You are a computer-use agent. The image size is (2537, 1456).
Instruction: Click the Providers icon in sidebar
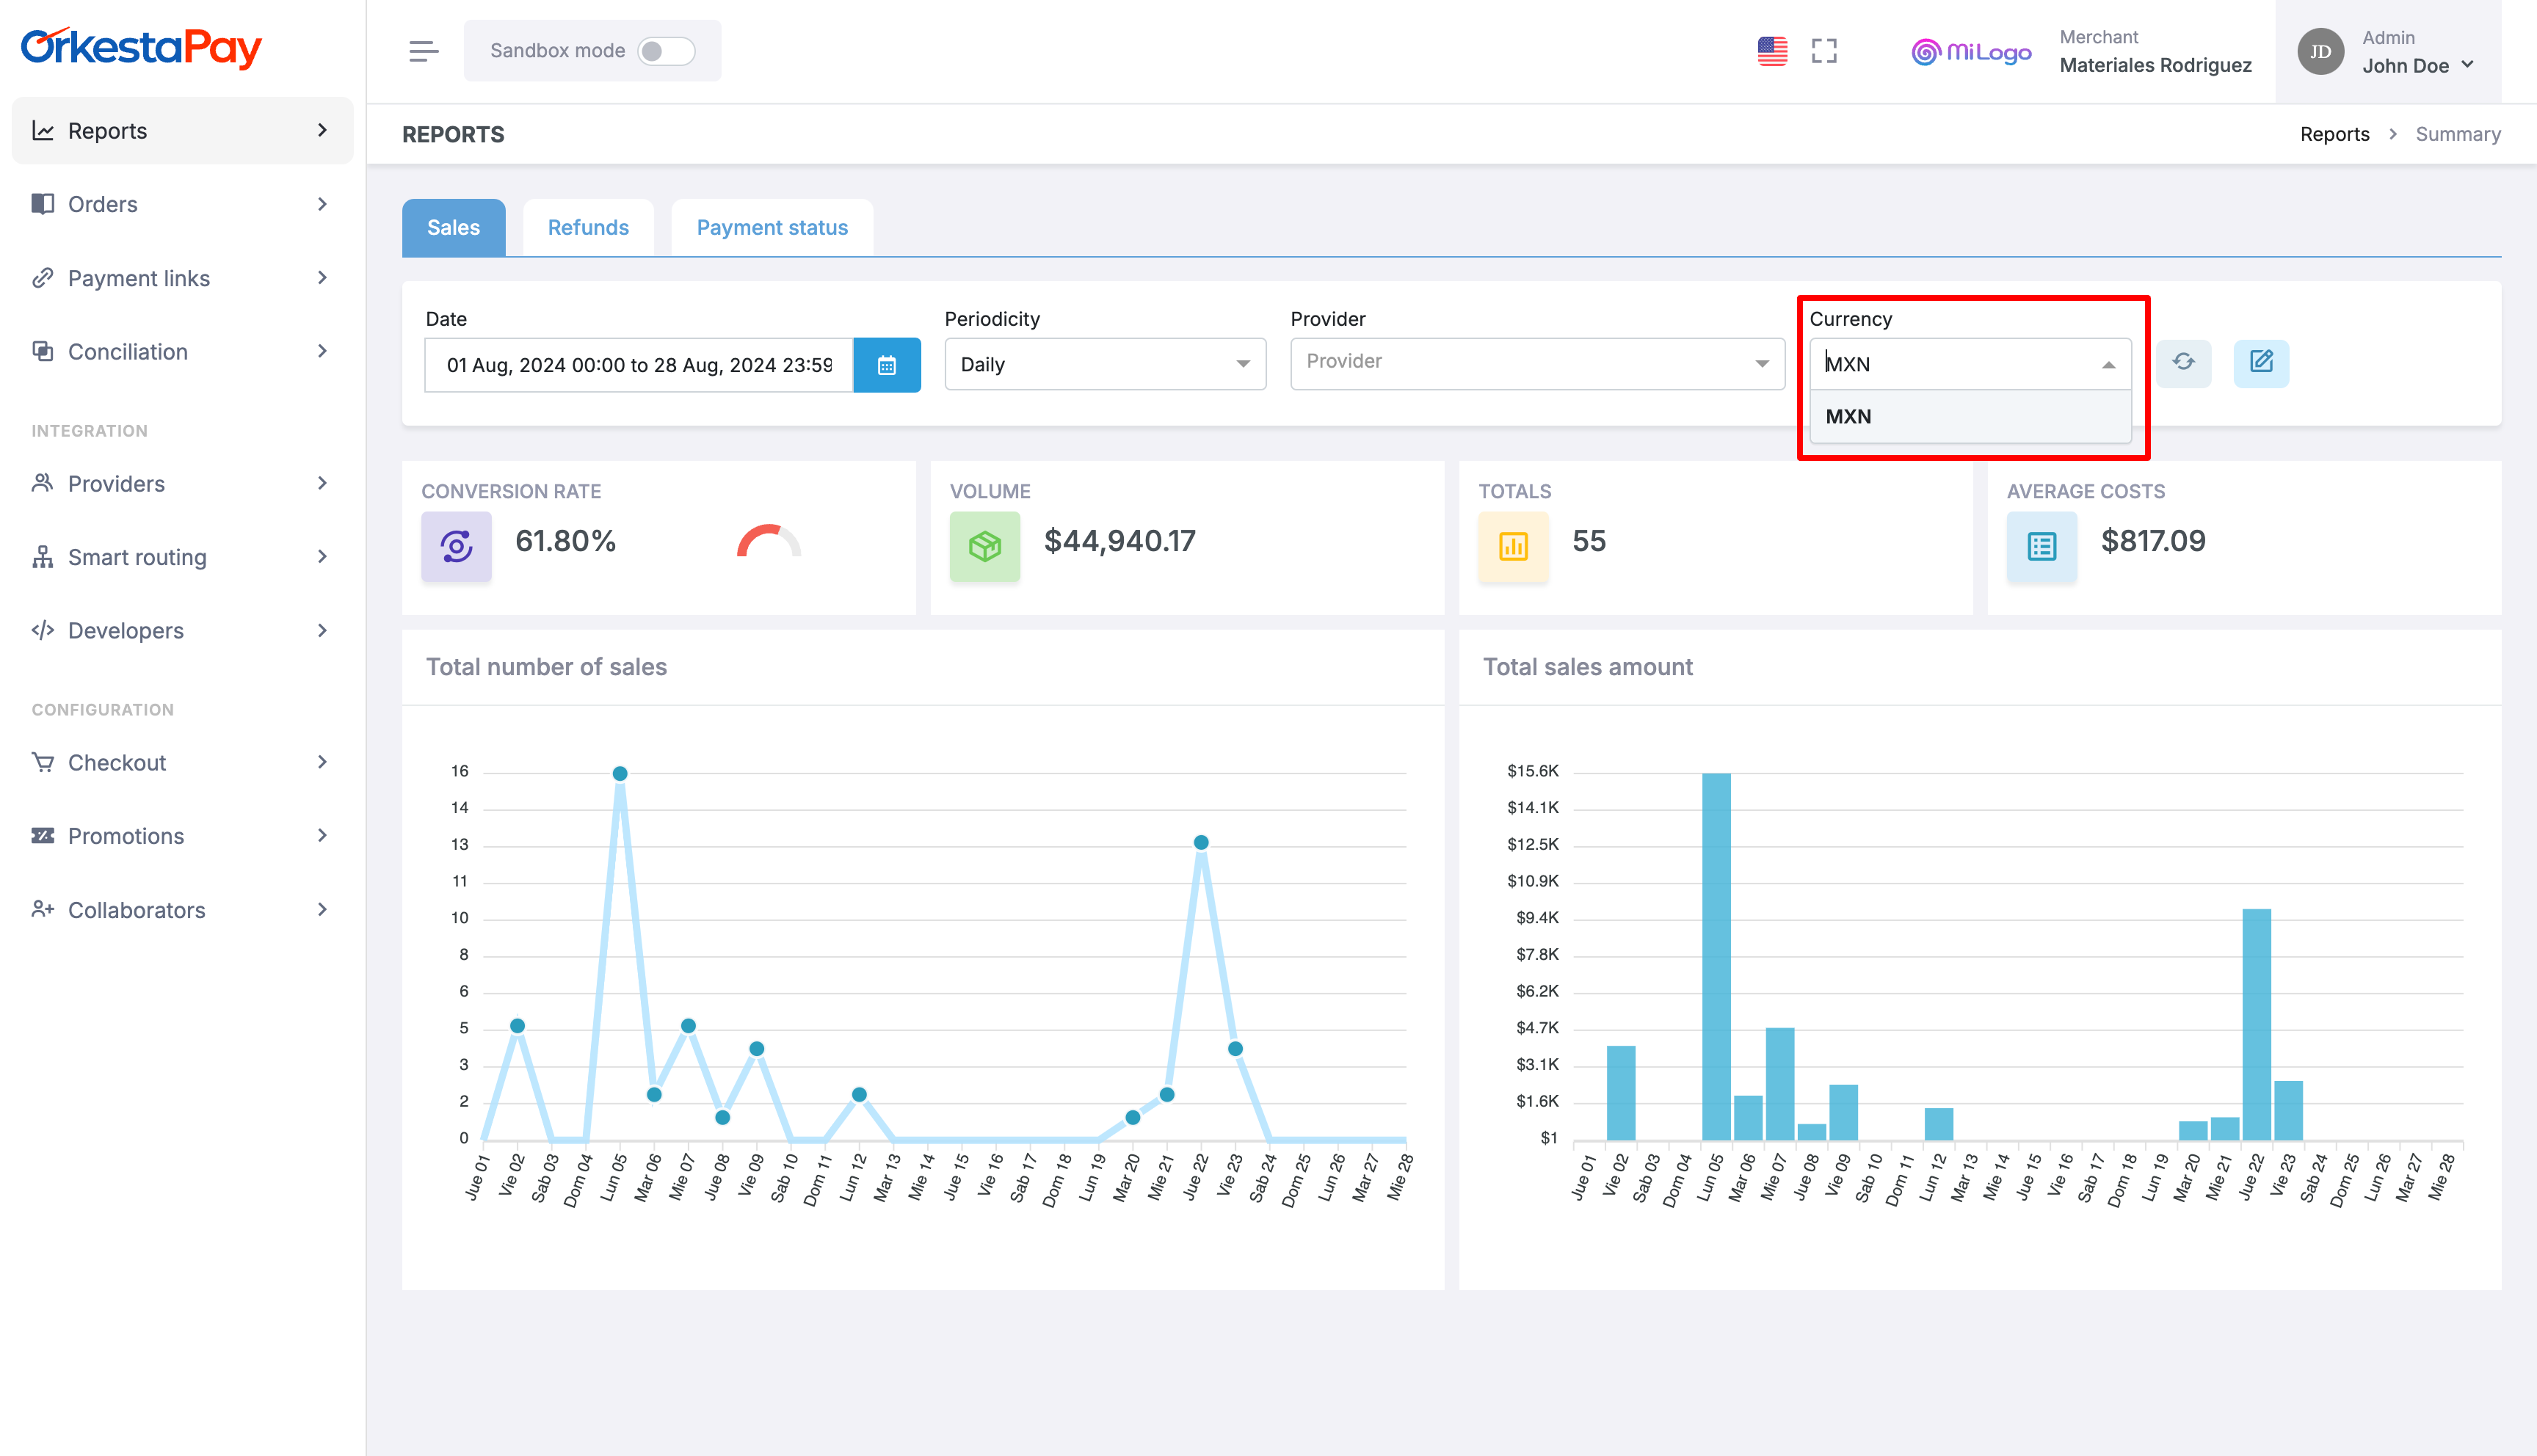42,483
